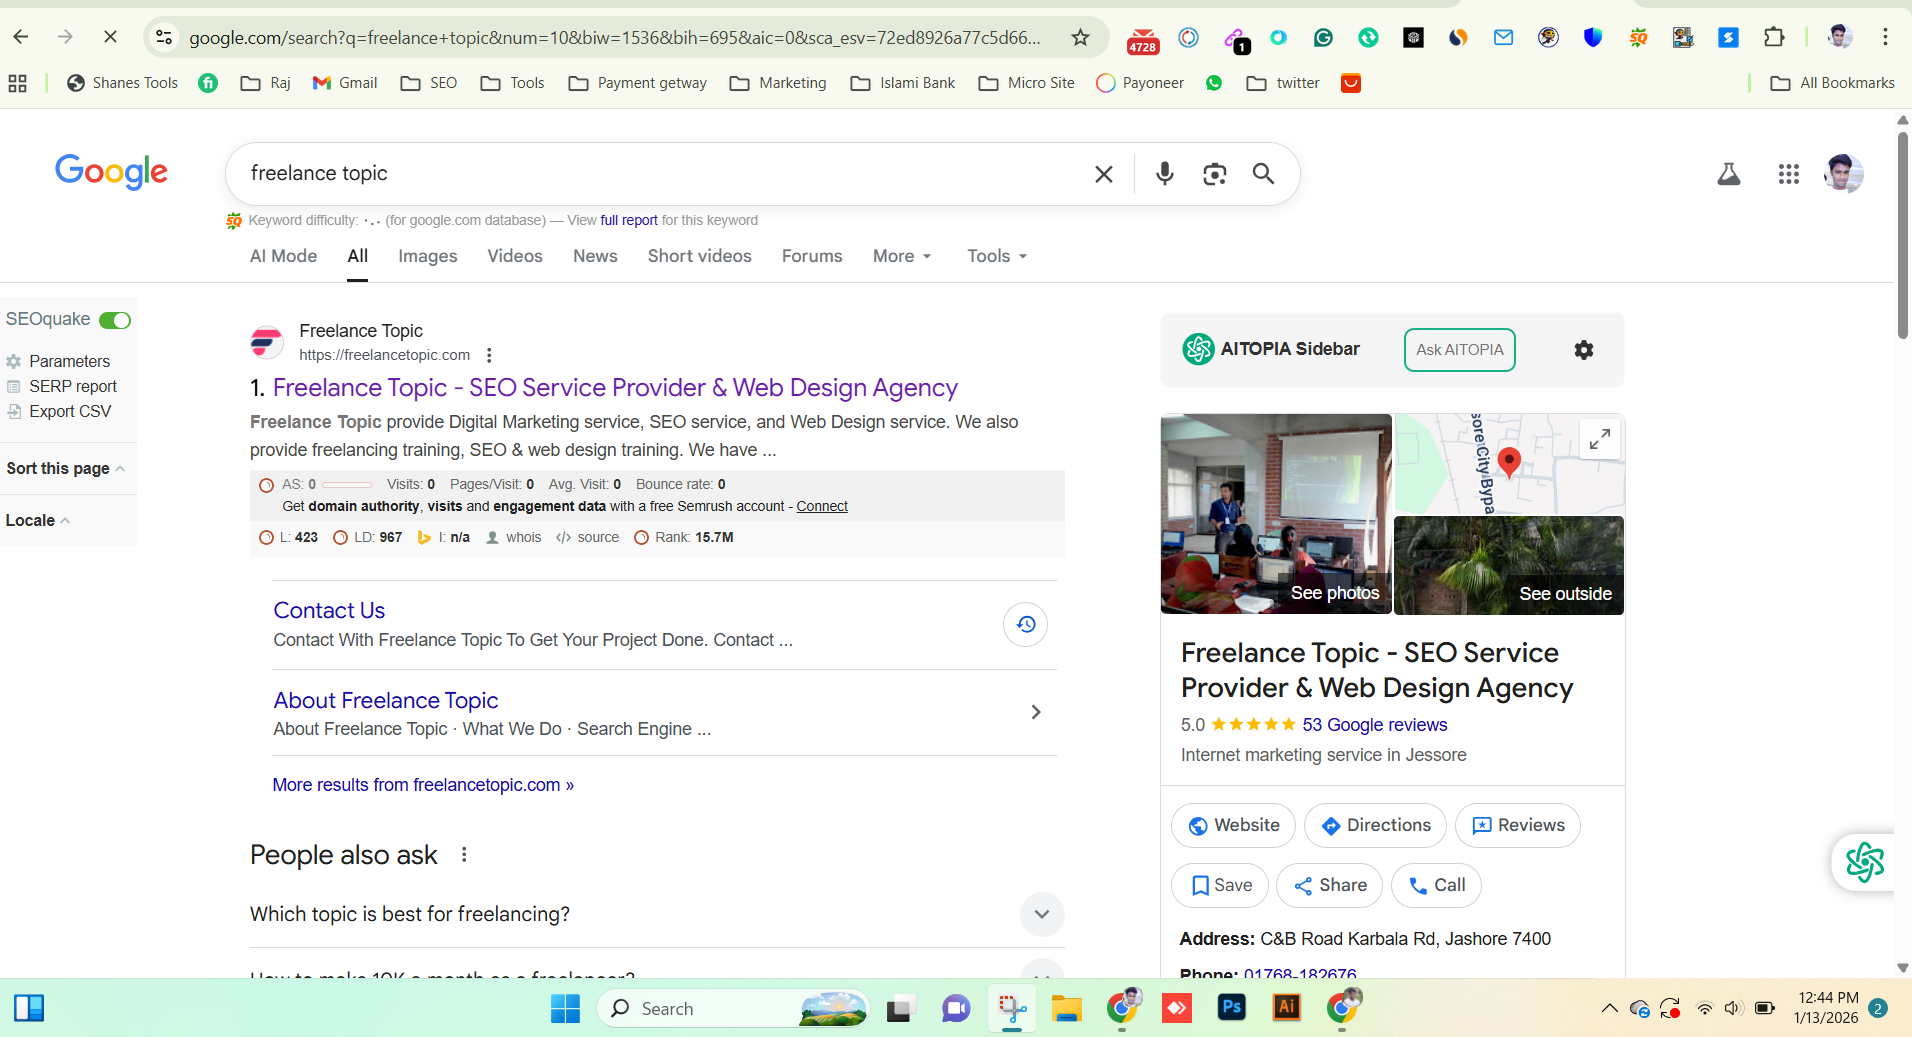Switch to the Videos tab
Viewport: 1912px width, 1037px height.
[x=515, y=257]
